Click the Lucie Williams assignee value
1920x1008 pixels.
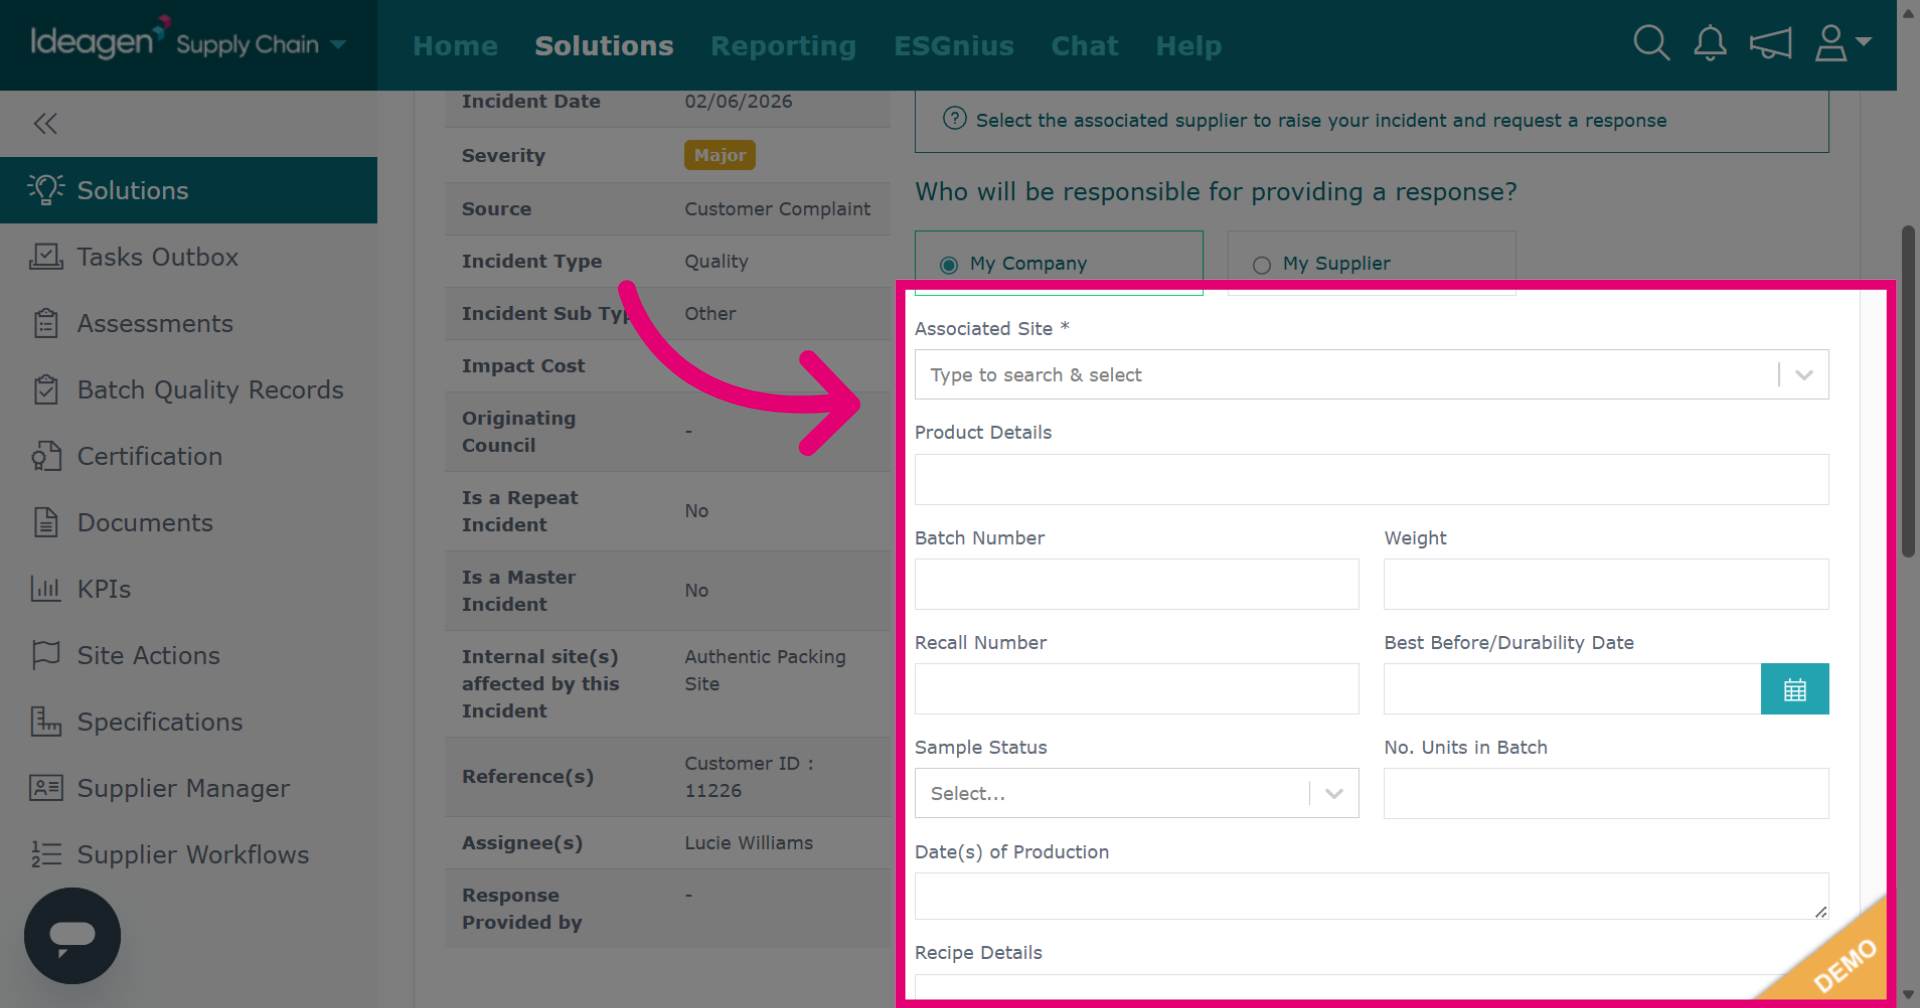click(748, 843)
